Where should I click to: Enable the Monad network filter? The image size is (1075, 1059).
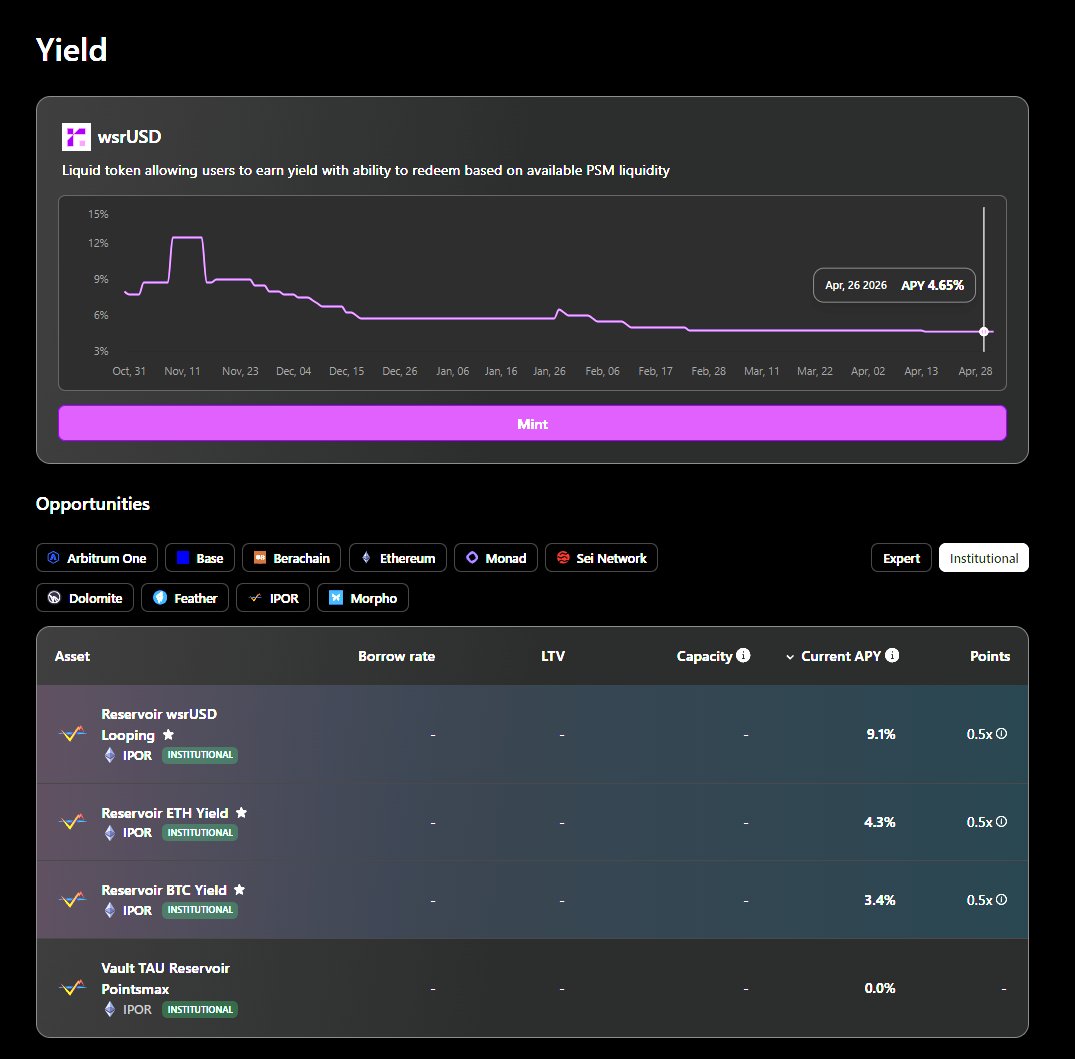coord(496,558)
